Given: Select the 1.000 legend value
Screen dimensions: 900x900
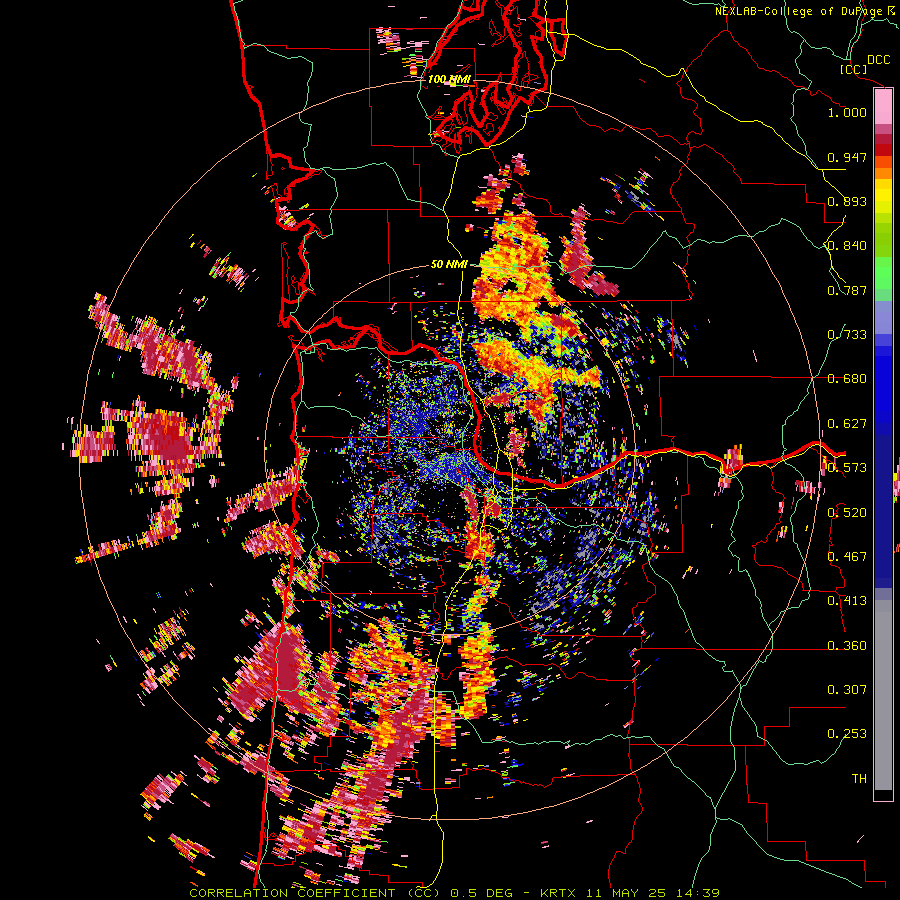Looking at the screenshot, I should [x=847, y=112].
